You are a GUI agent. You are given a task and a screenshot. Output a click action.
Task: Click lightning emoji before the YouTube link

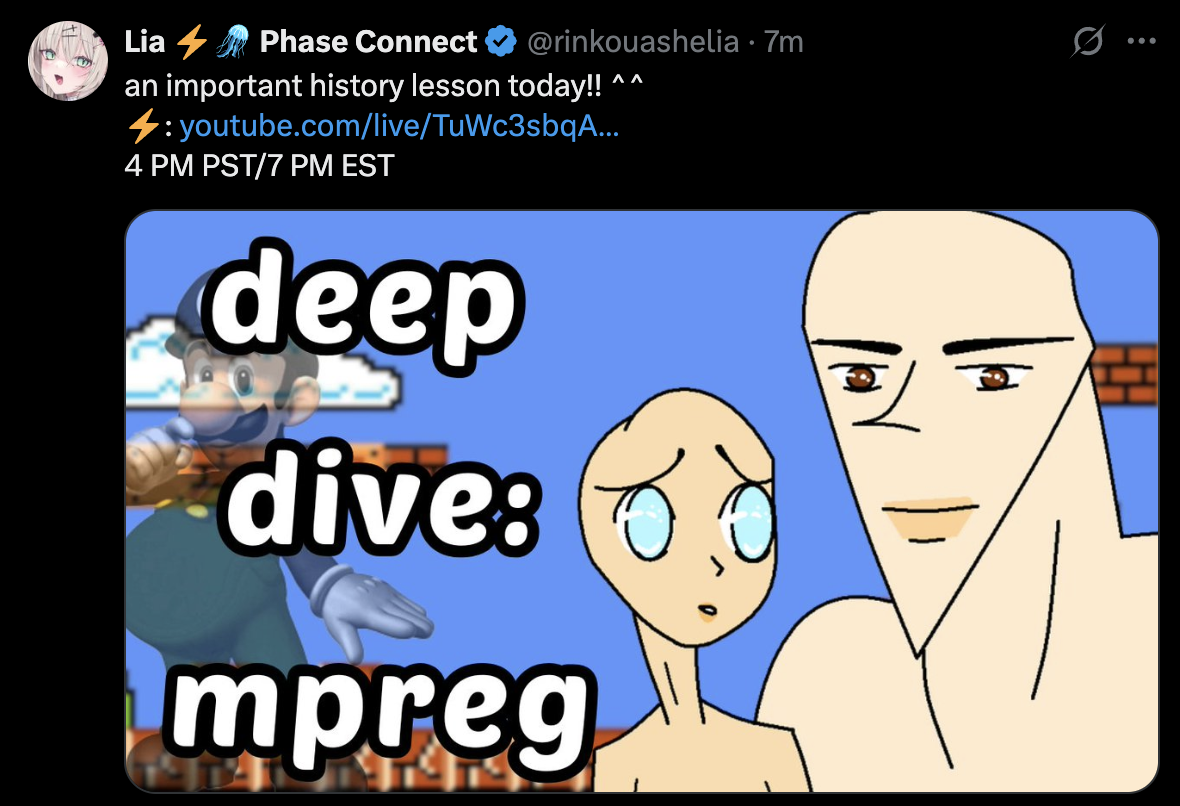coord(142,126)
